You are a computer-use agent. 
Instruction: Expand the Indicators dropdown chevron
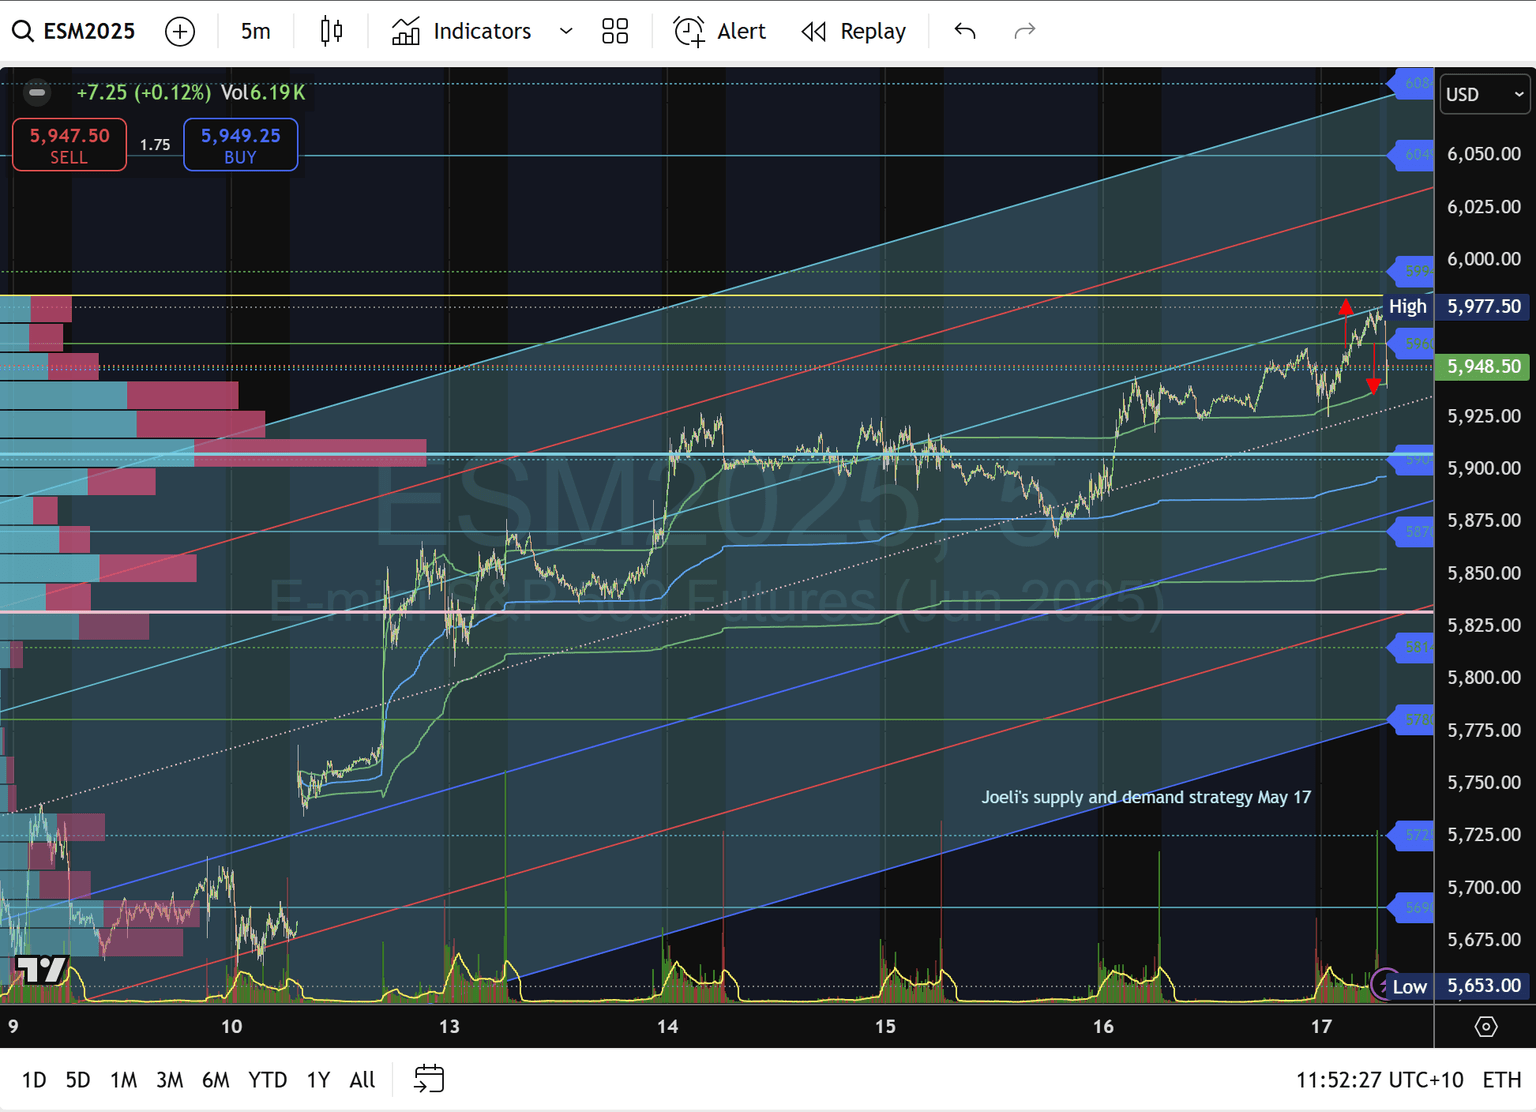pos(566,31)
